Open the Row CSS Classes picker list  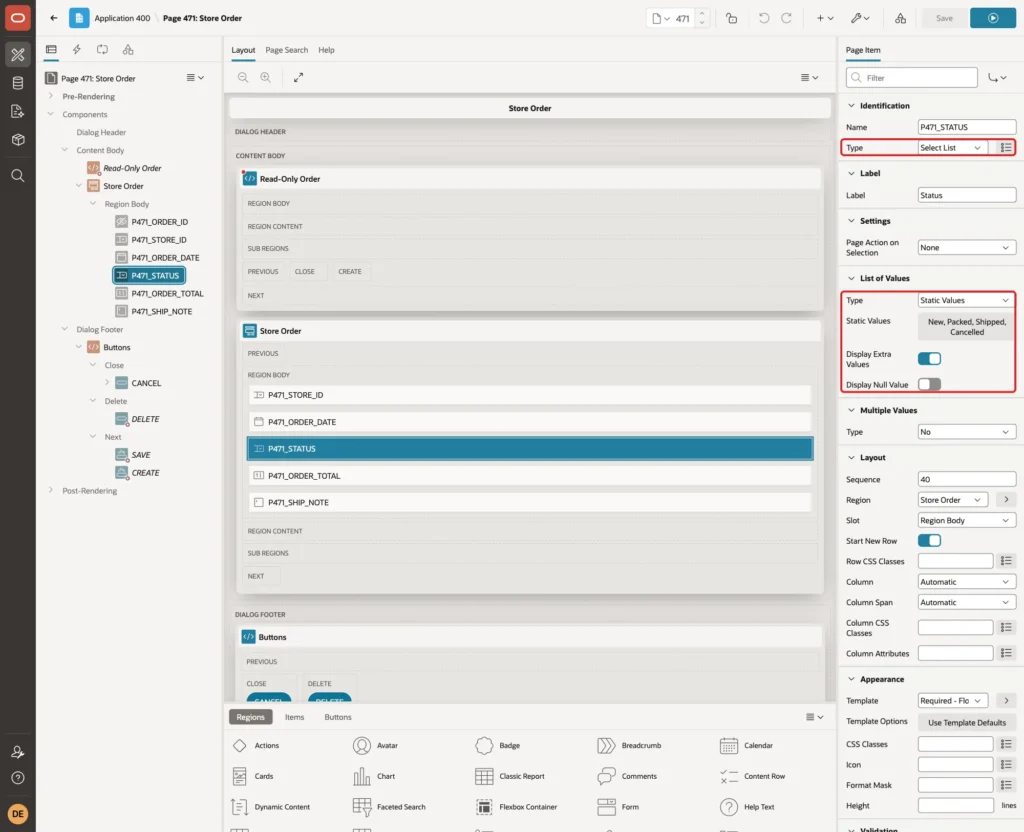tap(1006, 561)
